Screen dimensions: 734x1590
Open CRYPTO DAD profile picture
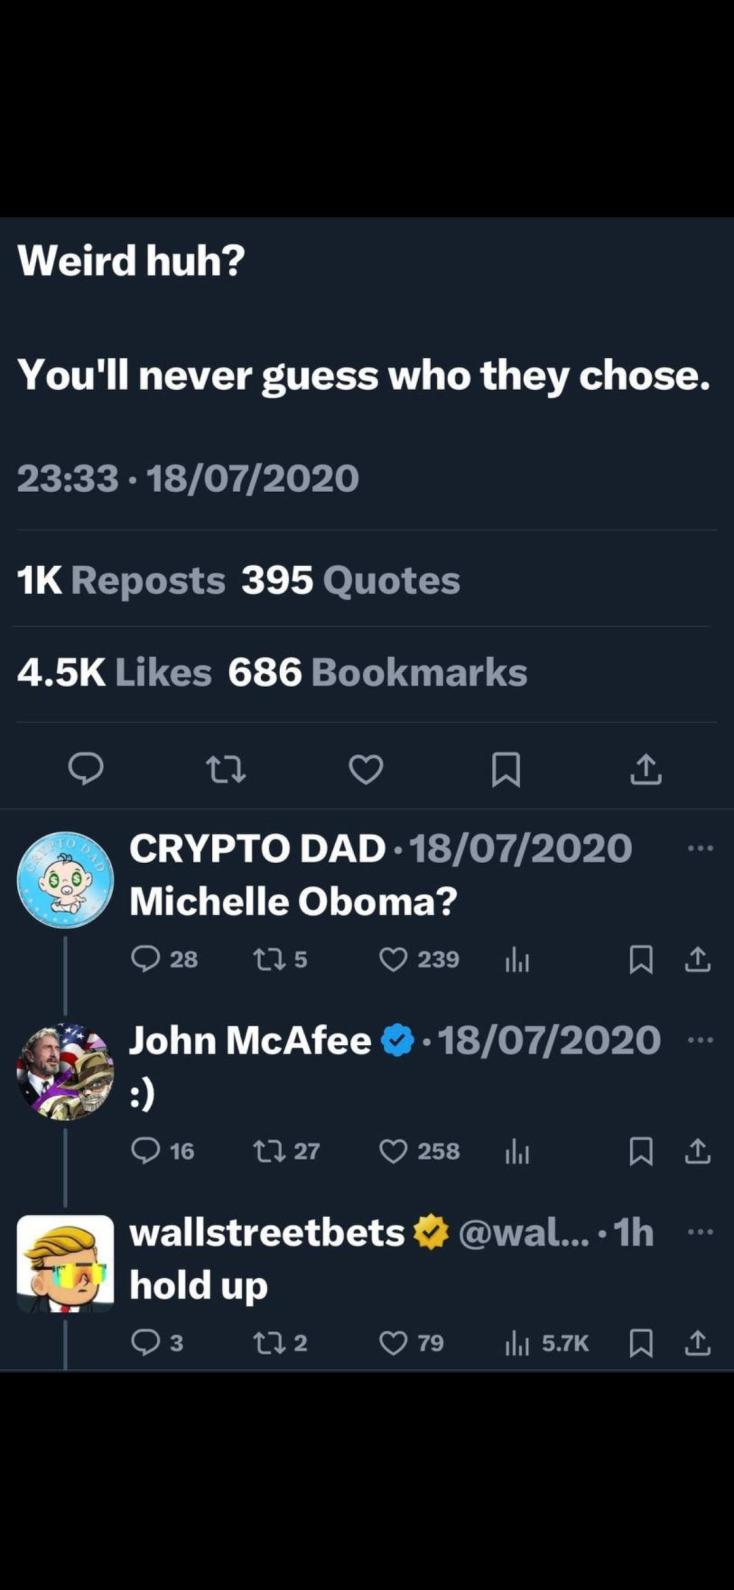pyautogui.click(x=66, y=880)
